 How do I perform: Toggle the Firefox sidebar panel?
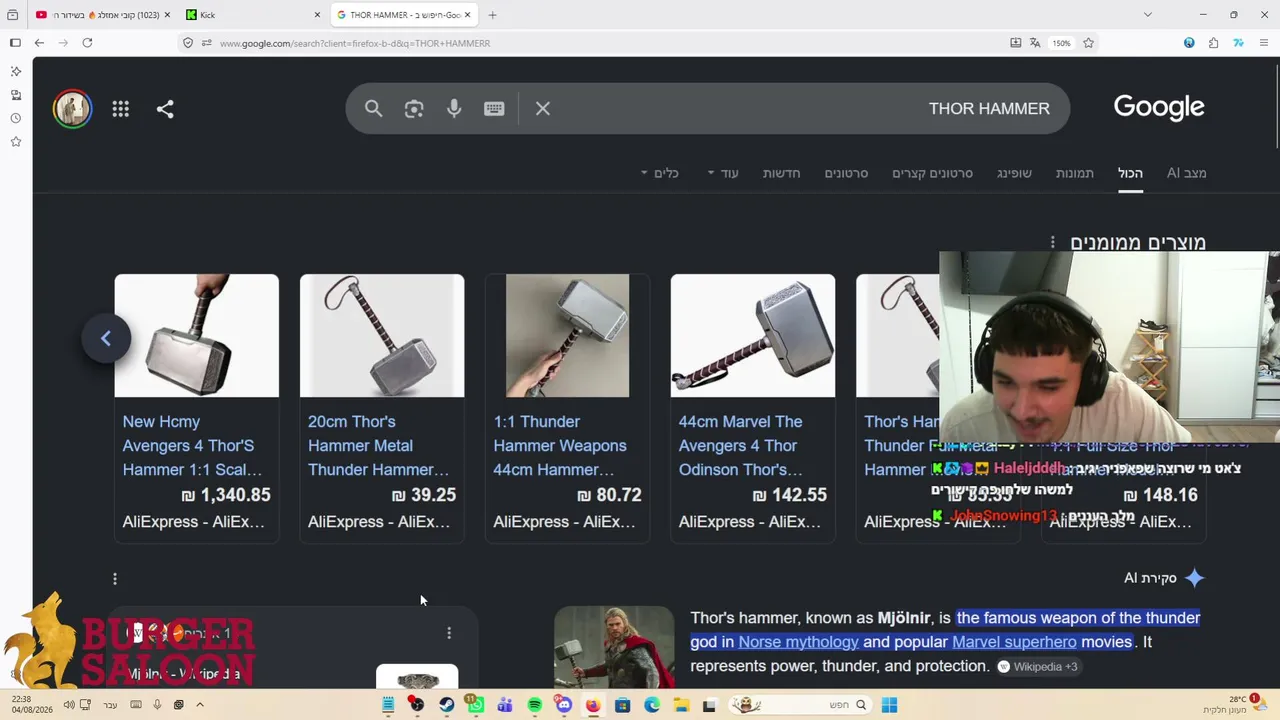click(x=15, y=43)
